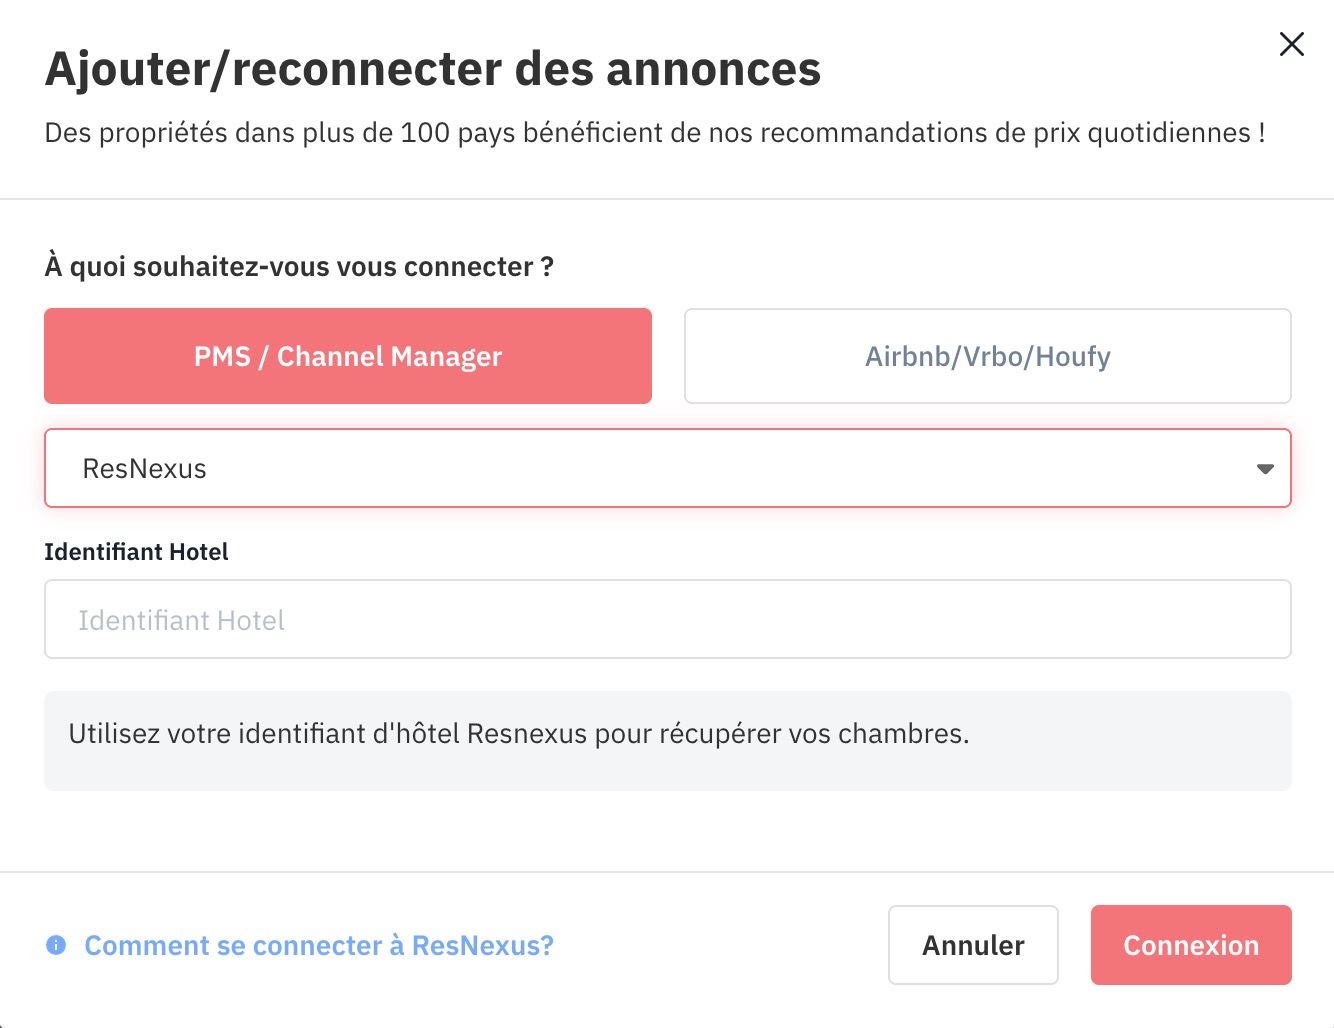The image size is (1334, 1028).
Task: Open the ResNexus PMS selection dropdown
Action: [x=668, y=468]
